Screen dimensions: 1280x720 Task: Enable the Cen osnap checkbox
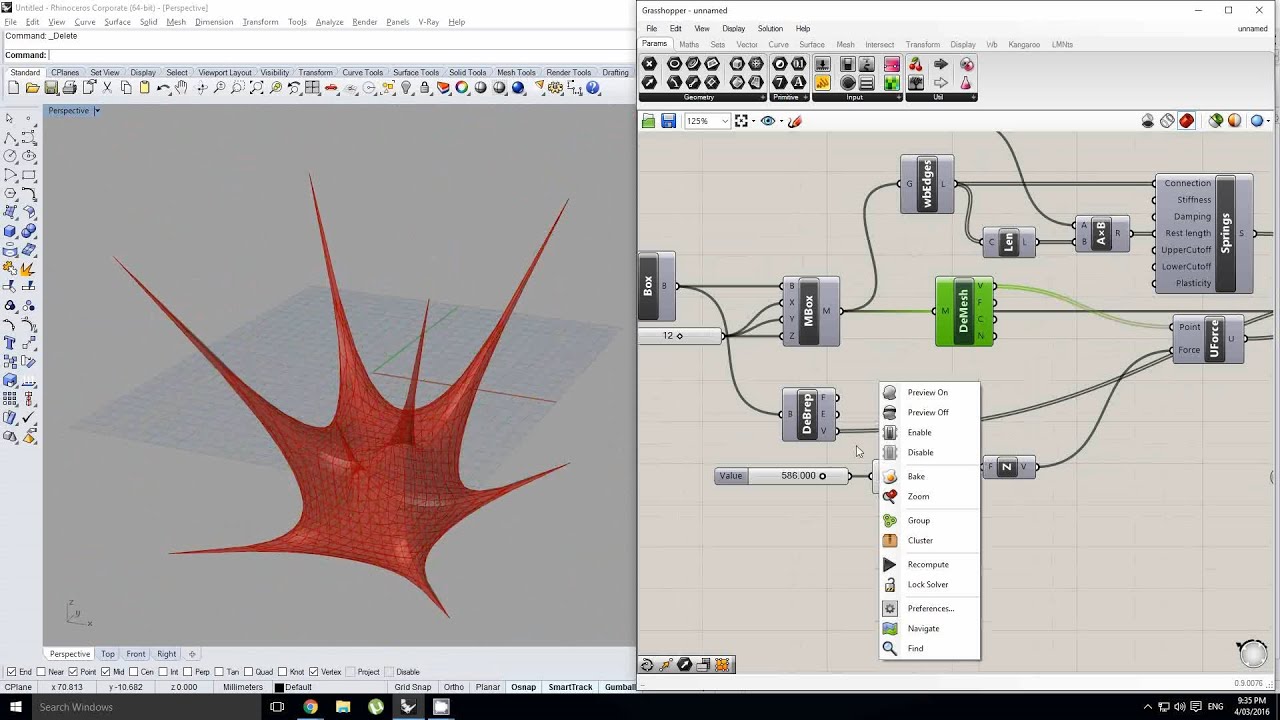tap(134, 672)
